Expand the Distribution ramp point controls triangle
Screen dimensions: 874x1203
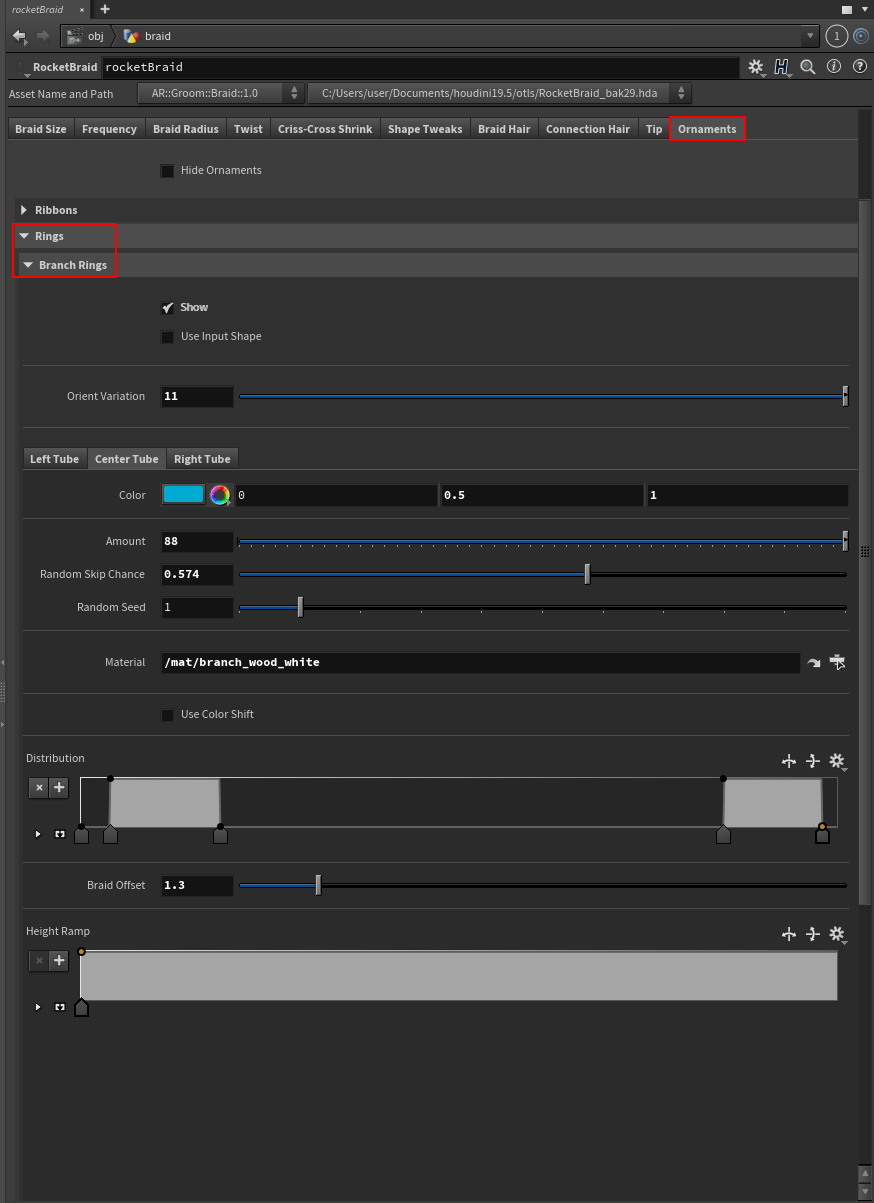(x=38, y=834)
